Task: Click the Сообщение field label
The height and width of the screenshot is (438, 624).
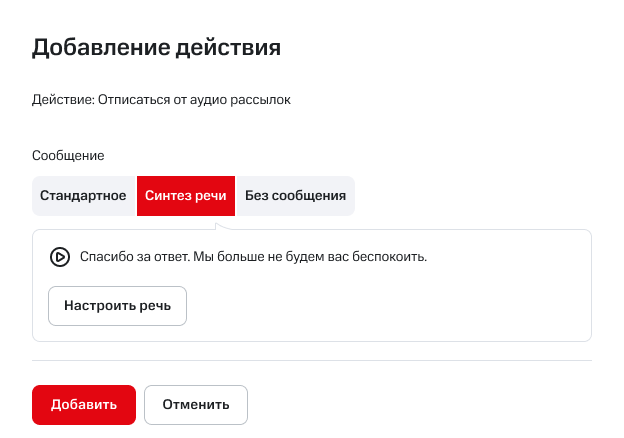Action: coord(68,156)
